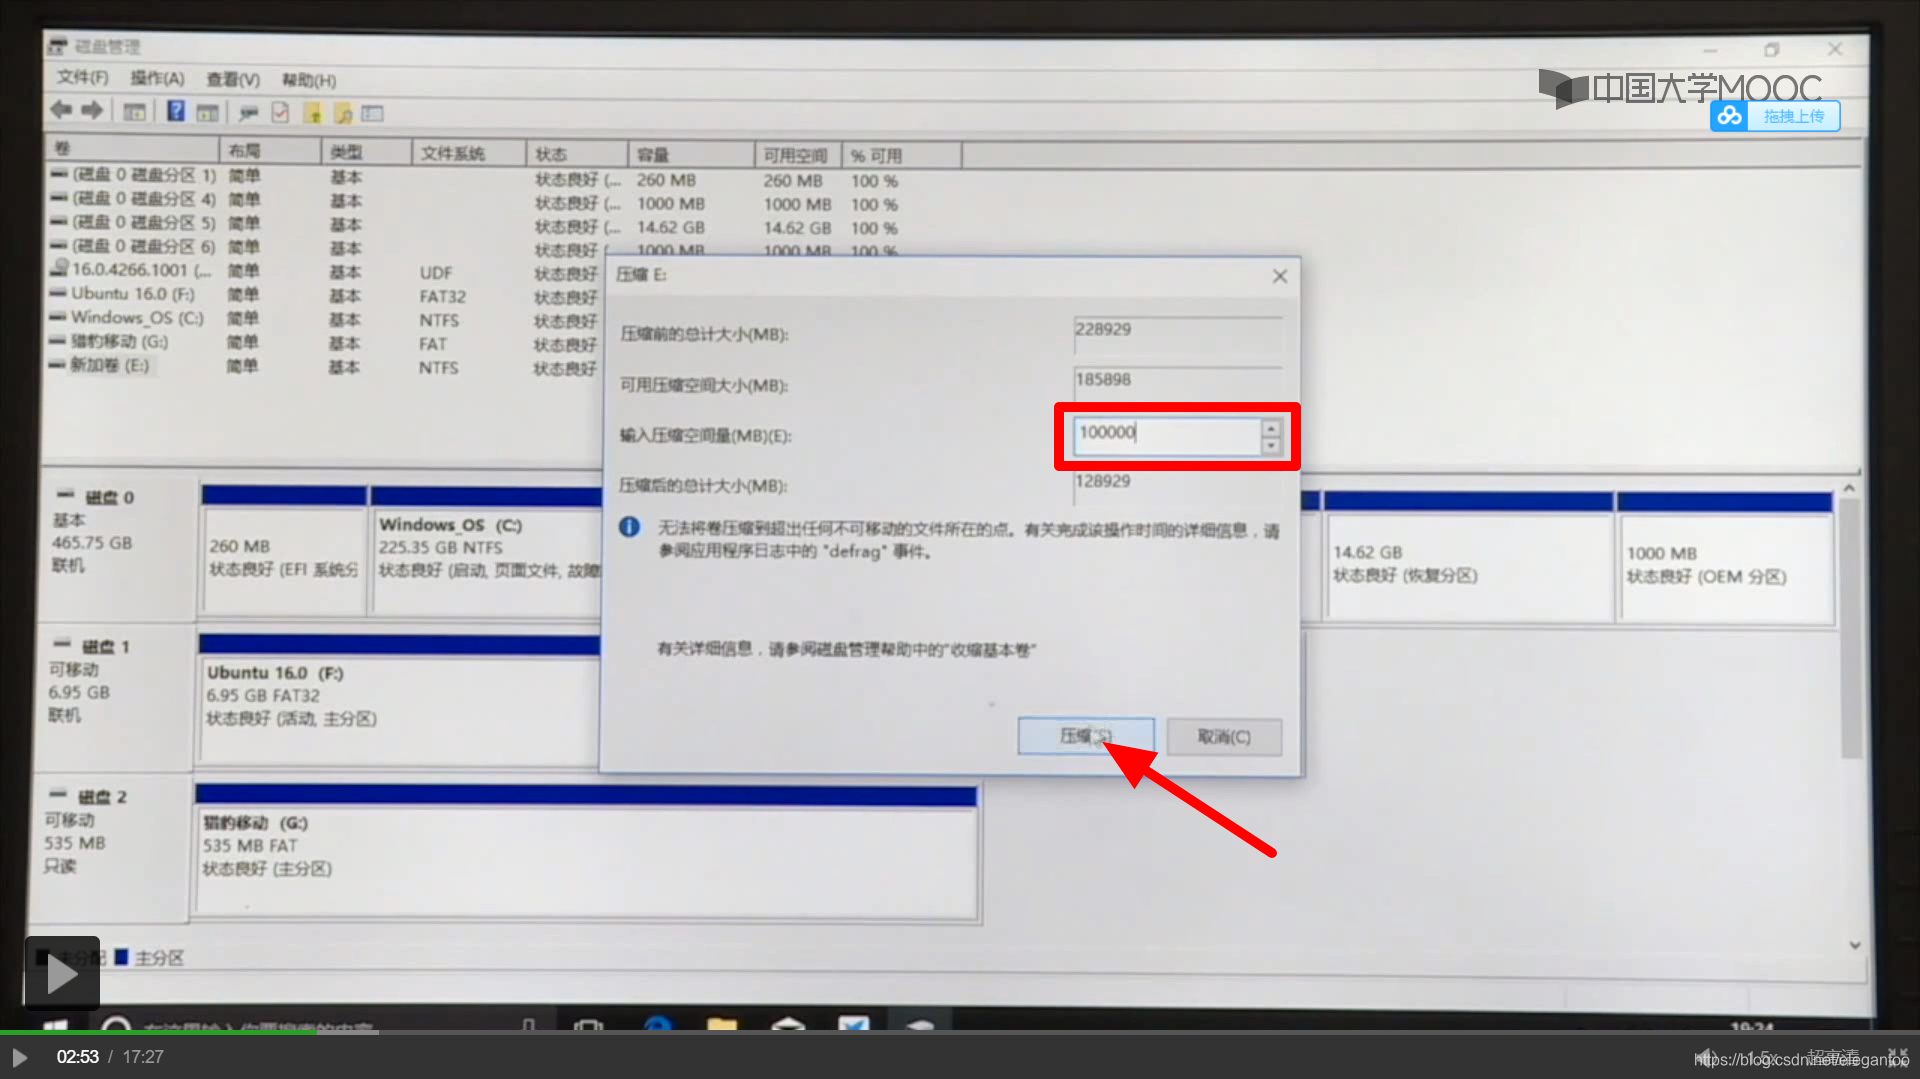Viewport: 1920px width, 1079px height.
Task: Click the total size before shrink field 228929
Action: point(1178,334)
